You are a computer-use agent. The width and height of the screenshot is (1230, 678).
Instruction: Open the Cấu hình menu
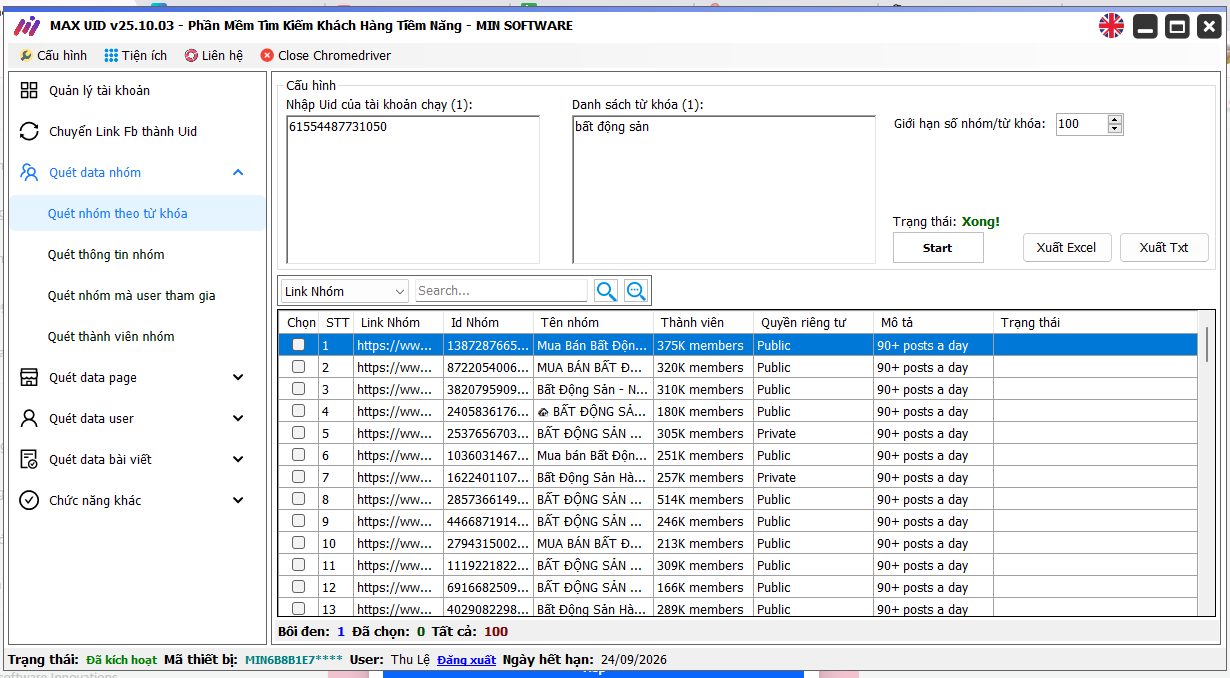tap(53, 56)
